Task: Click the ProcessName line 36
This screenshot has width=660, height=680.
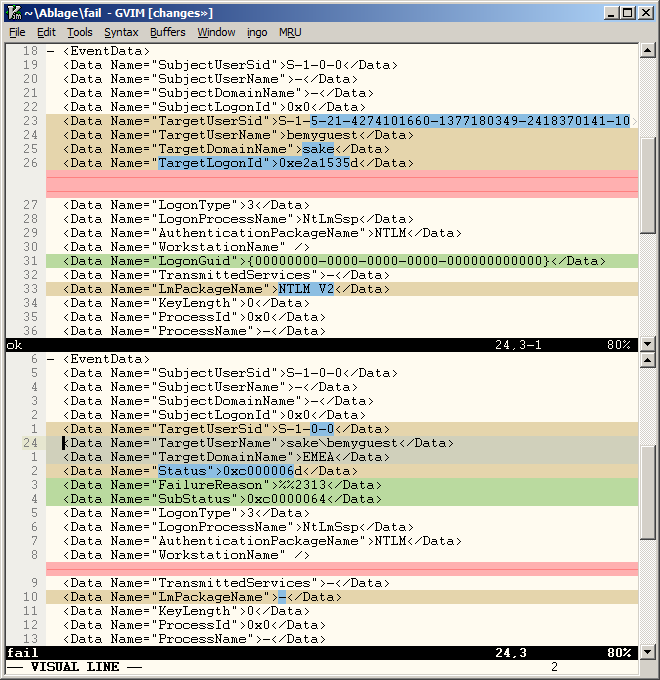Action: coord(342,331)
